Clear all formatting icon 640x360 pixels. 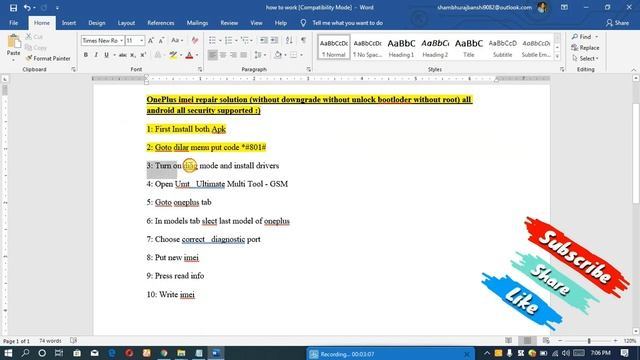195,40
